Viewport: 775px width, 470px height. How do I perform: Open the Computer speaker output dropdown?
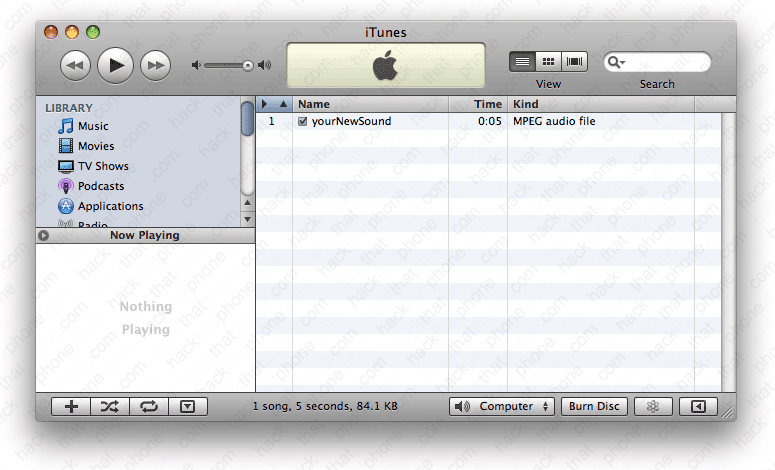click(x=502, y=406)
